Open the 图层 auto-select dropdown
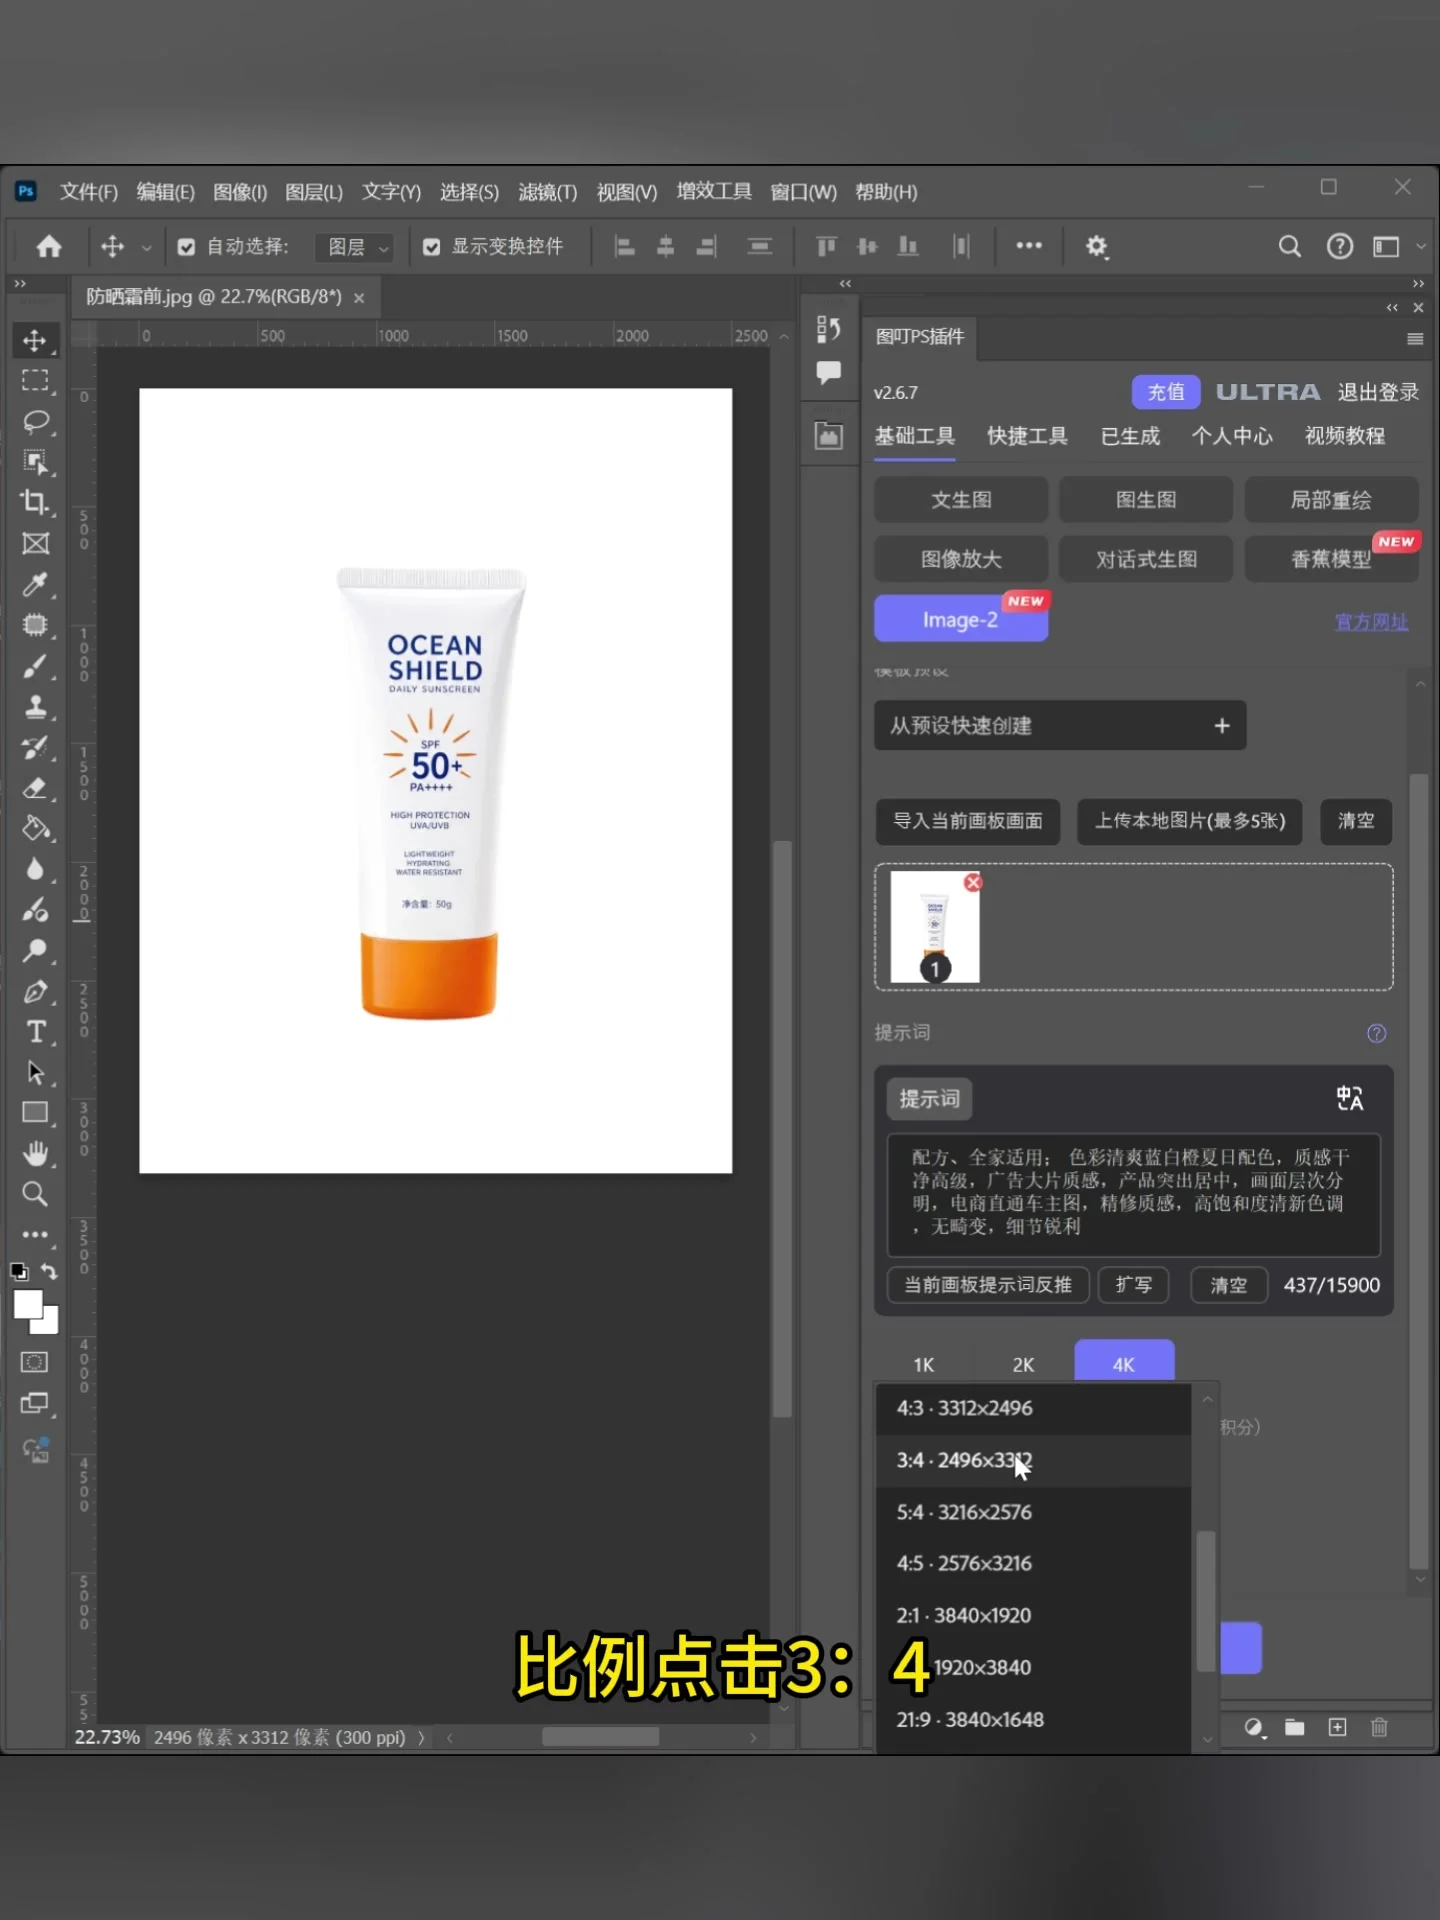Image resolution: width=1440 pixels, height=1920 pixels. click(x=354, y=247)
